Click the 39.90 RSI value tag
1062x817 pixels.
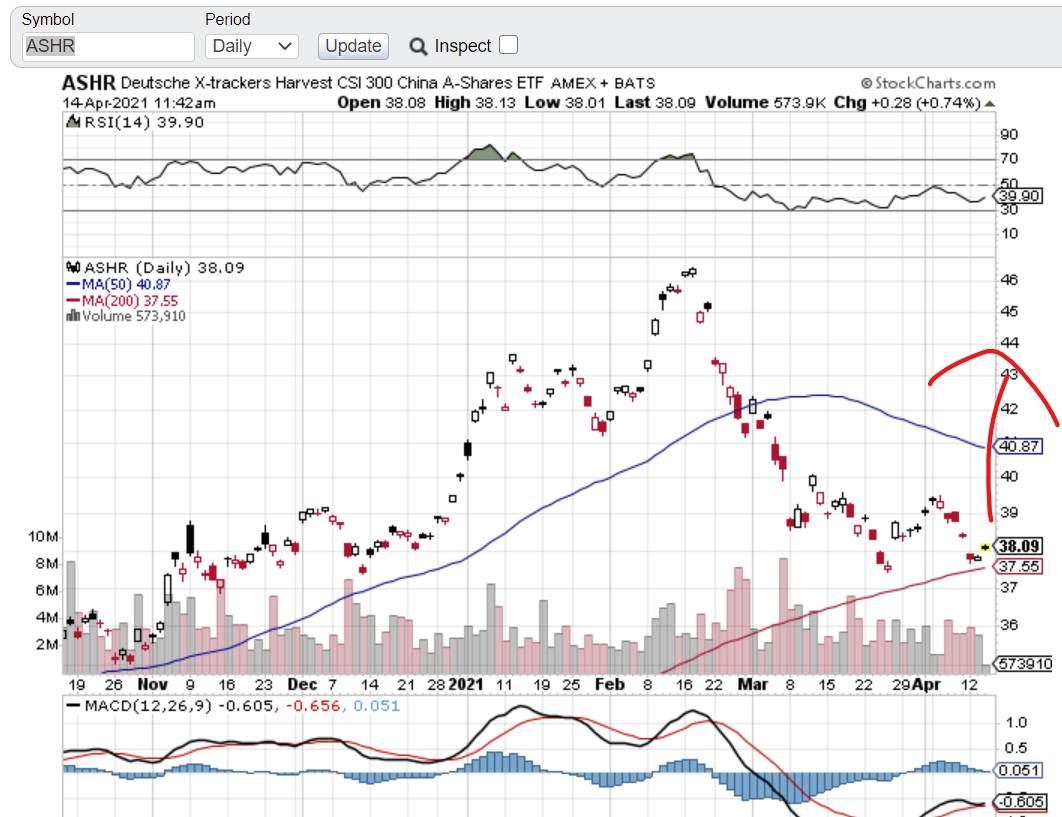(x=1020, y=197)
